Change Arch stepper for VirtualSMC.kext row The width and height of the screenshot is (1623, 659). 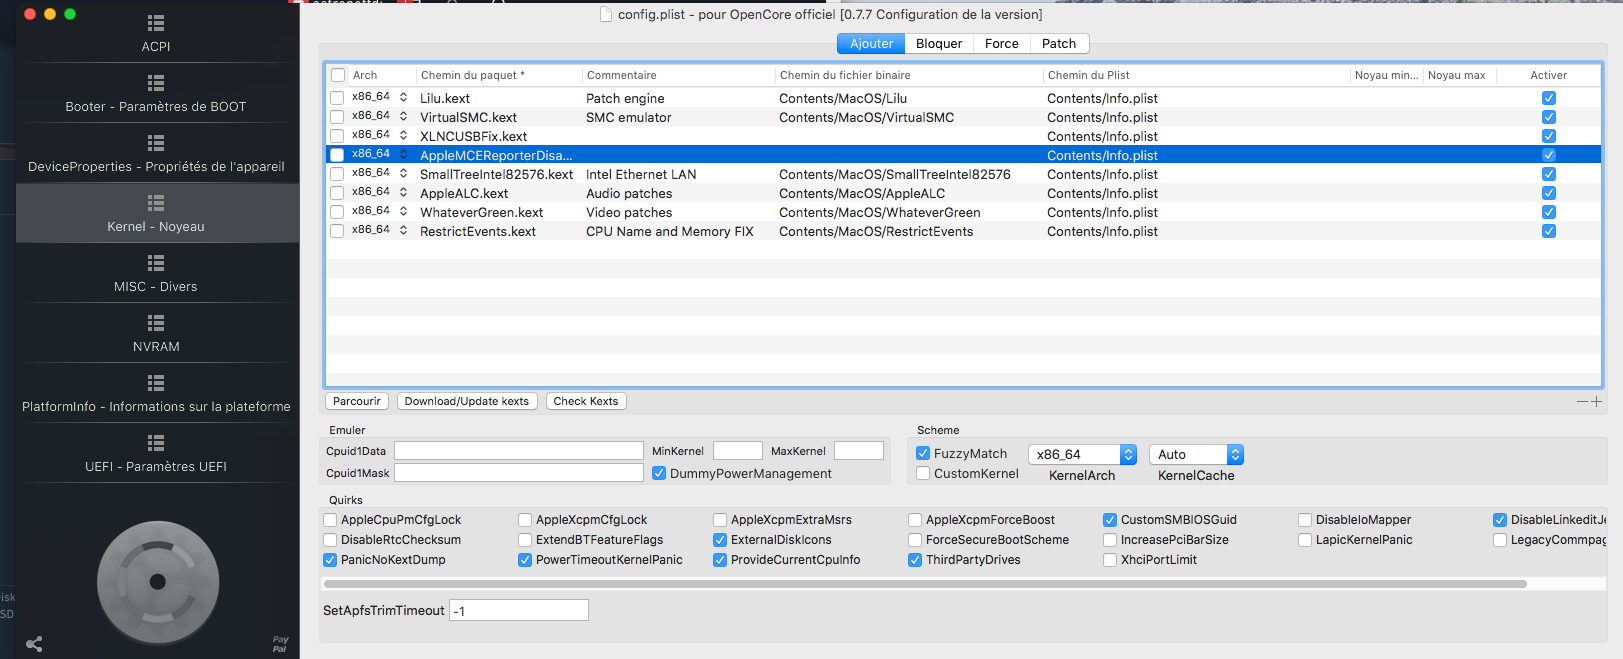point(403,117)
